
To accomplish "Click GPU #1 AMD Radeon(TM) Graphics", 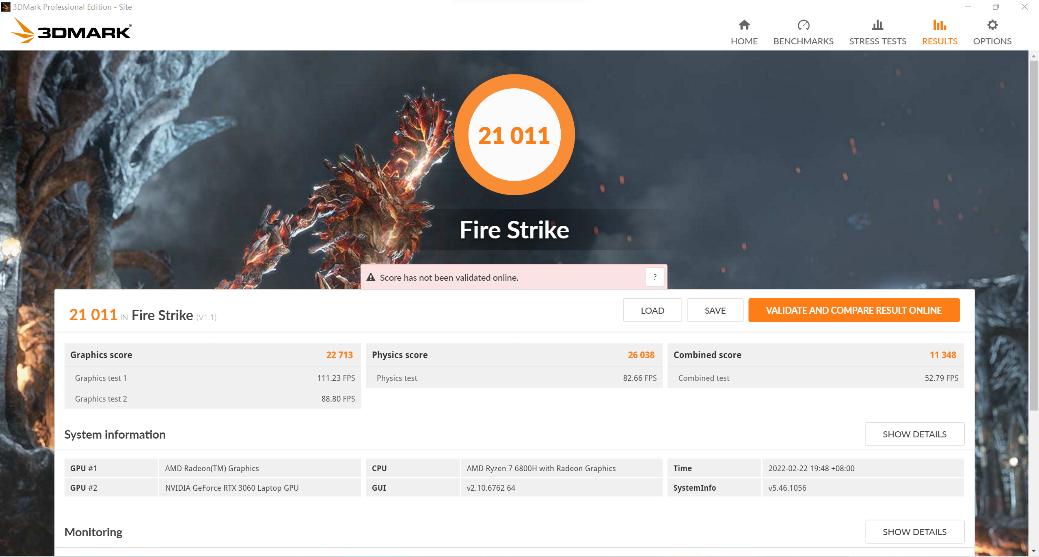I will (x=213, y=468).
